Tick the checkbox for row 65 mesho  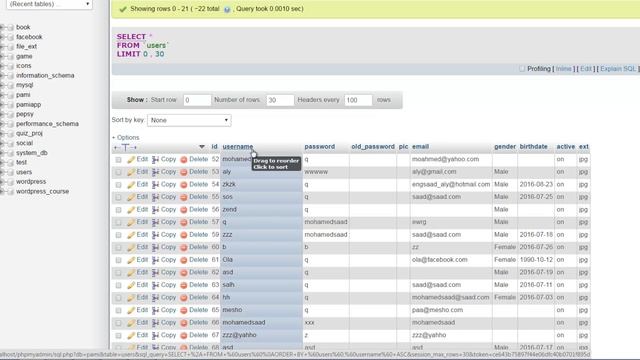118,311
